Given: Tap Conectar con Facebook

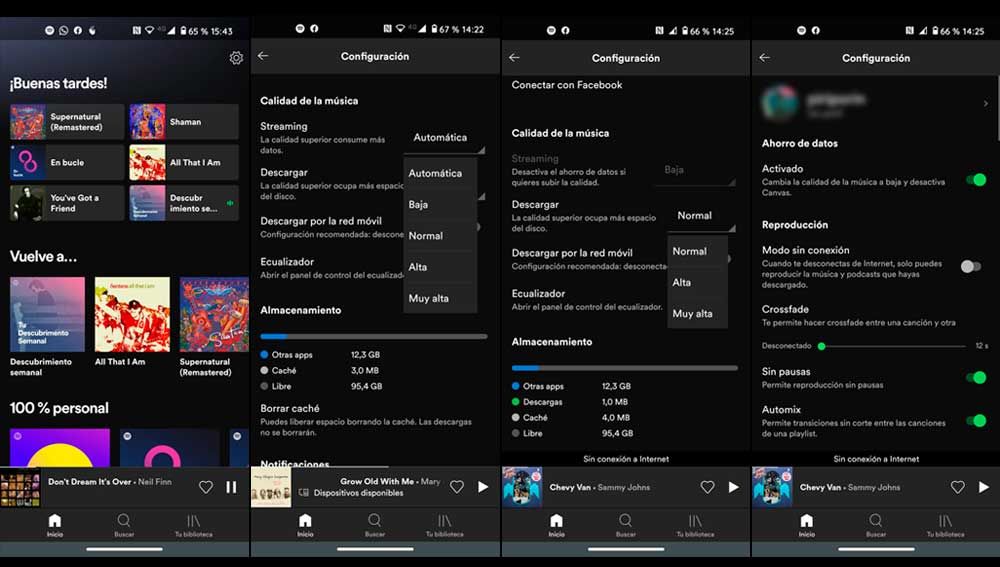Looking at the screenshot, I should point(566,85).
